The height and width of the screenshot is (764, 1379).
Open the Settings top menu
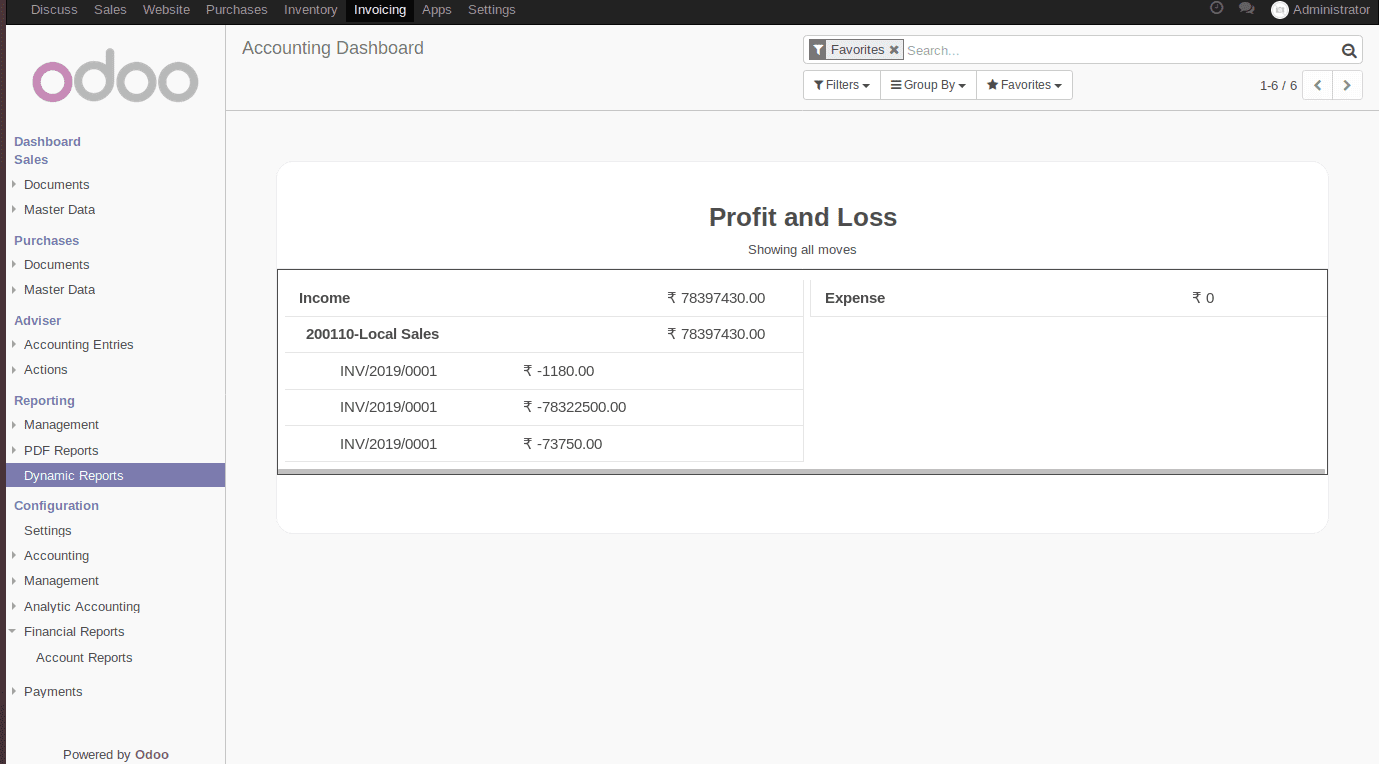click(492, 10)
